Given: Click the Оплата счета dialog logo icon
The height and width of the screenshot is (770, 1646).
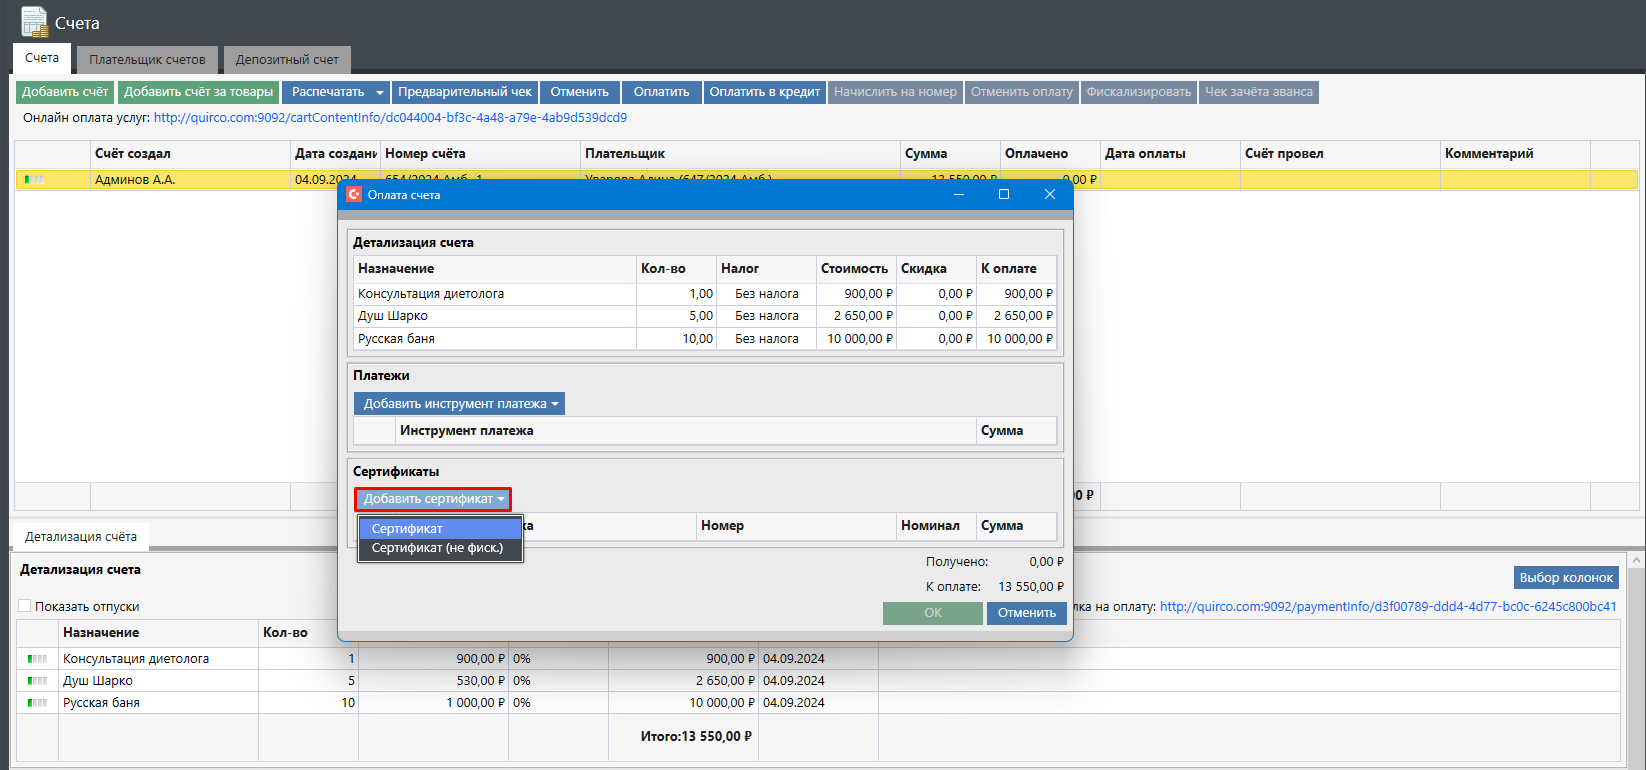Looking at the screenshot, I should [354, 194].
